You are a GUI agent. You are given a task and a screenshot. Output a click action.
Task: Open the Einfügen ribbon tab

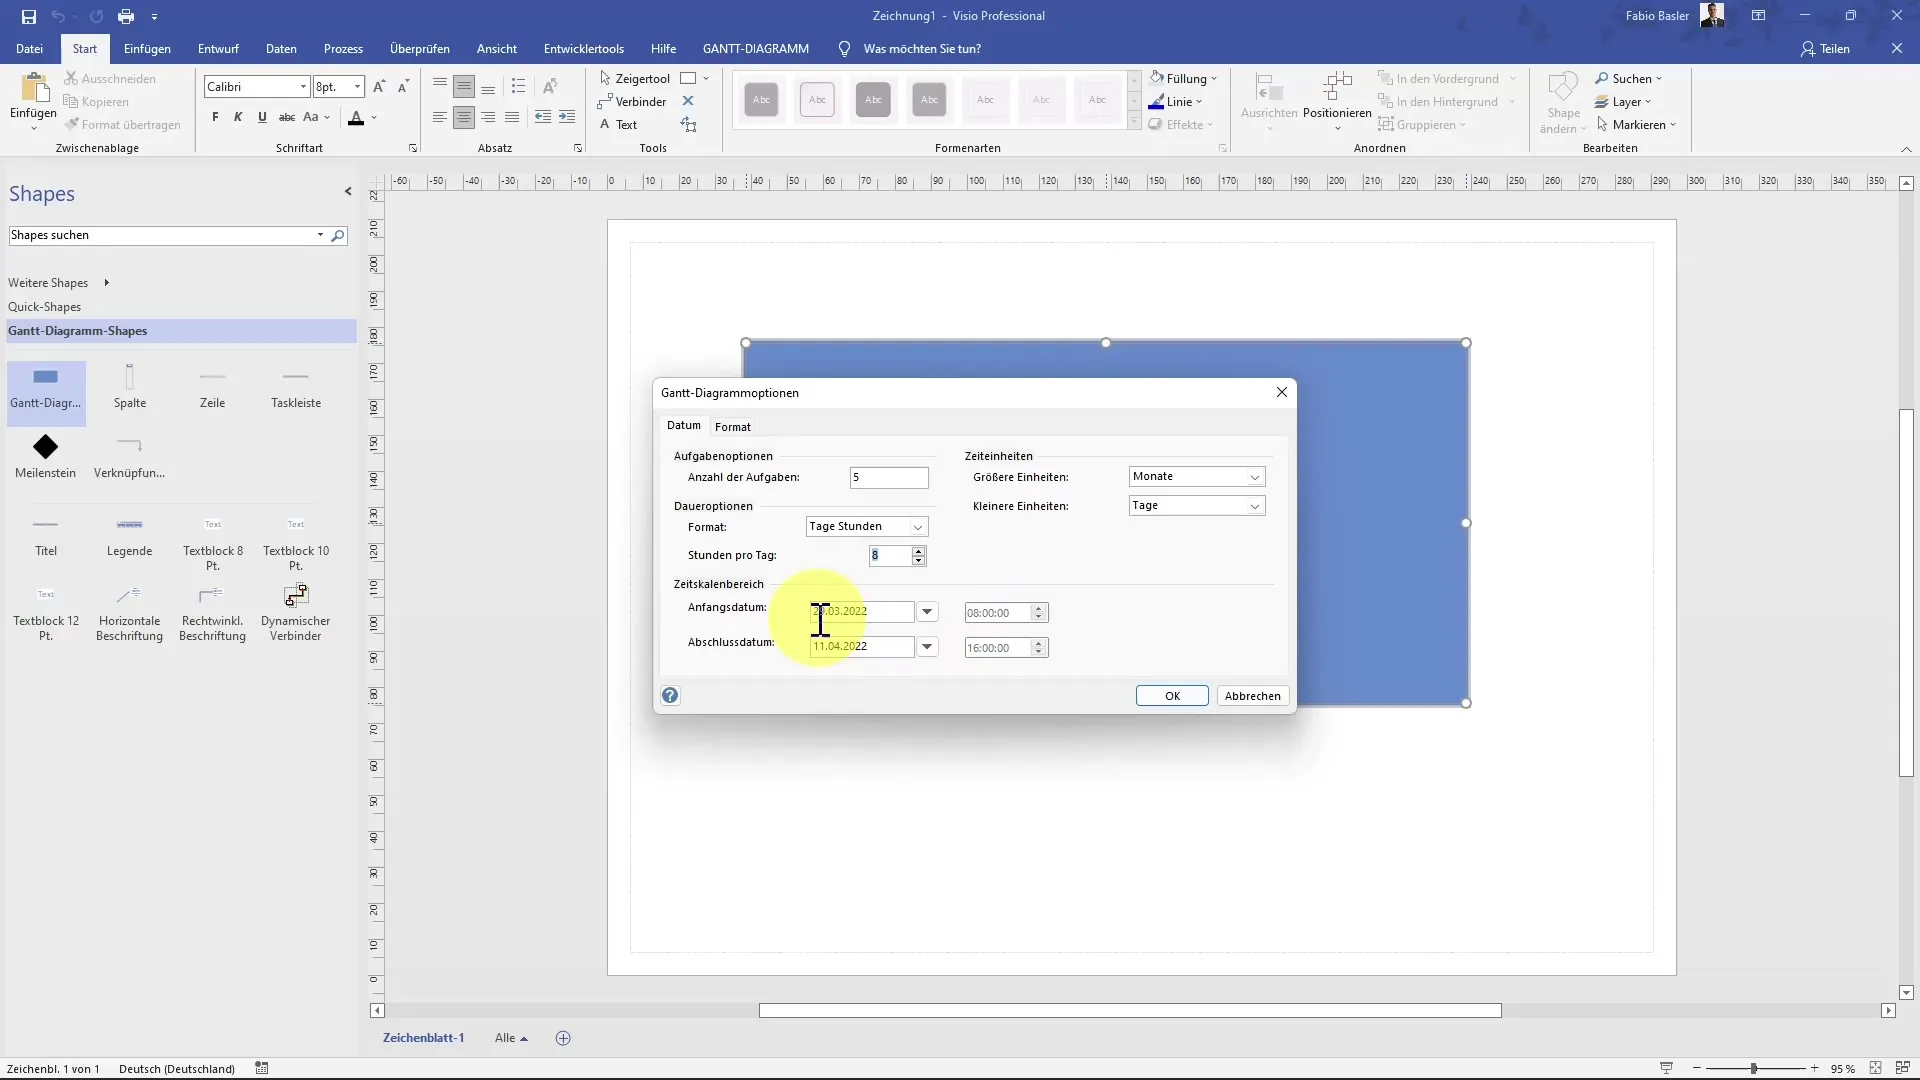(147, 48)
